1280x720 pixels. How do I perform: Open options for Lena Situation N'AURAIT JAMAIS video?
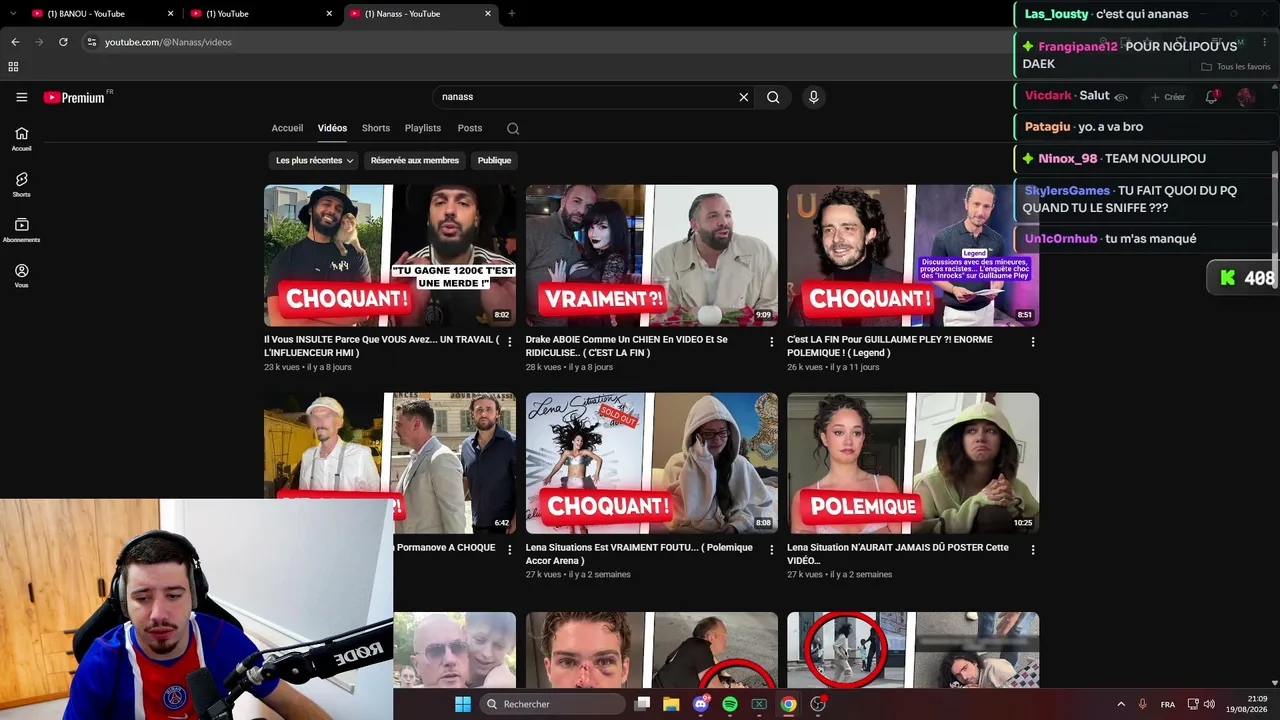(1033, 550)
